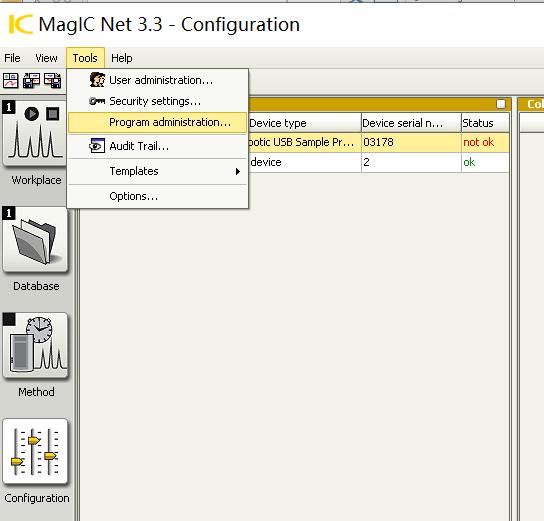Expand the Templates submenu

coord(158,171)
